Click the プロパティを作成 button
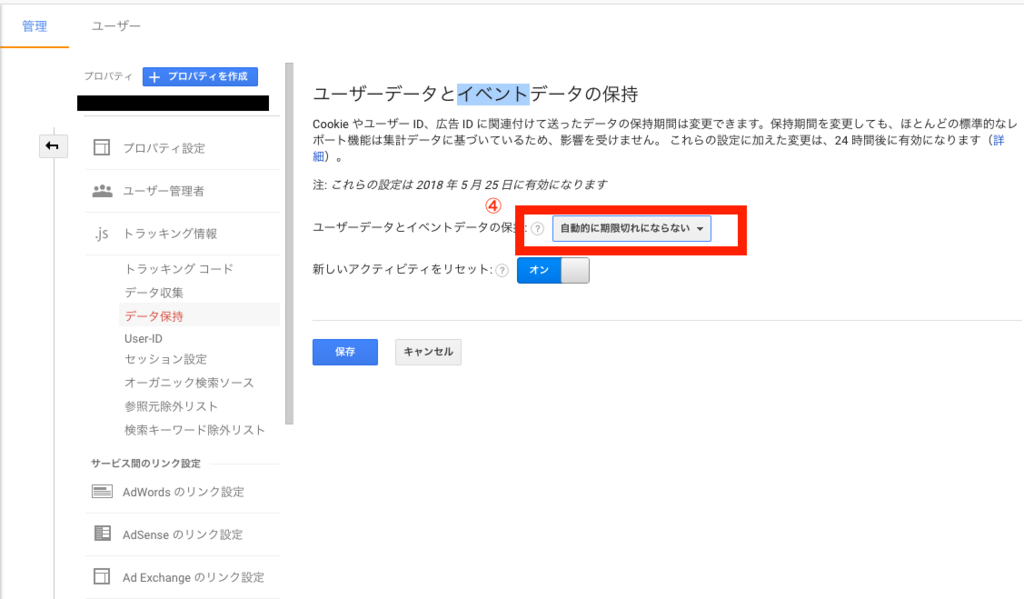The height and width of the screenshot is (599, 1024). coord(200,76)
